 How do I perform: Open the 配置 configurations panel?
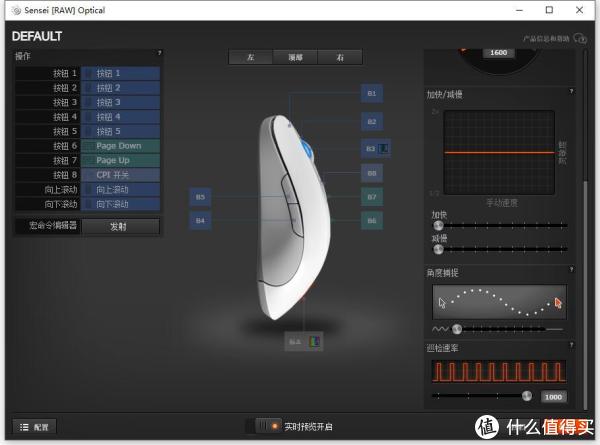coord(34,427)
